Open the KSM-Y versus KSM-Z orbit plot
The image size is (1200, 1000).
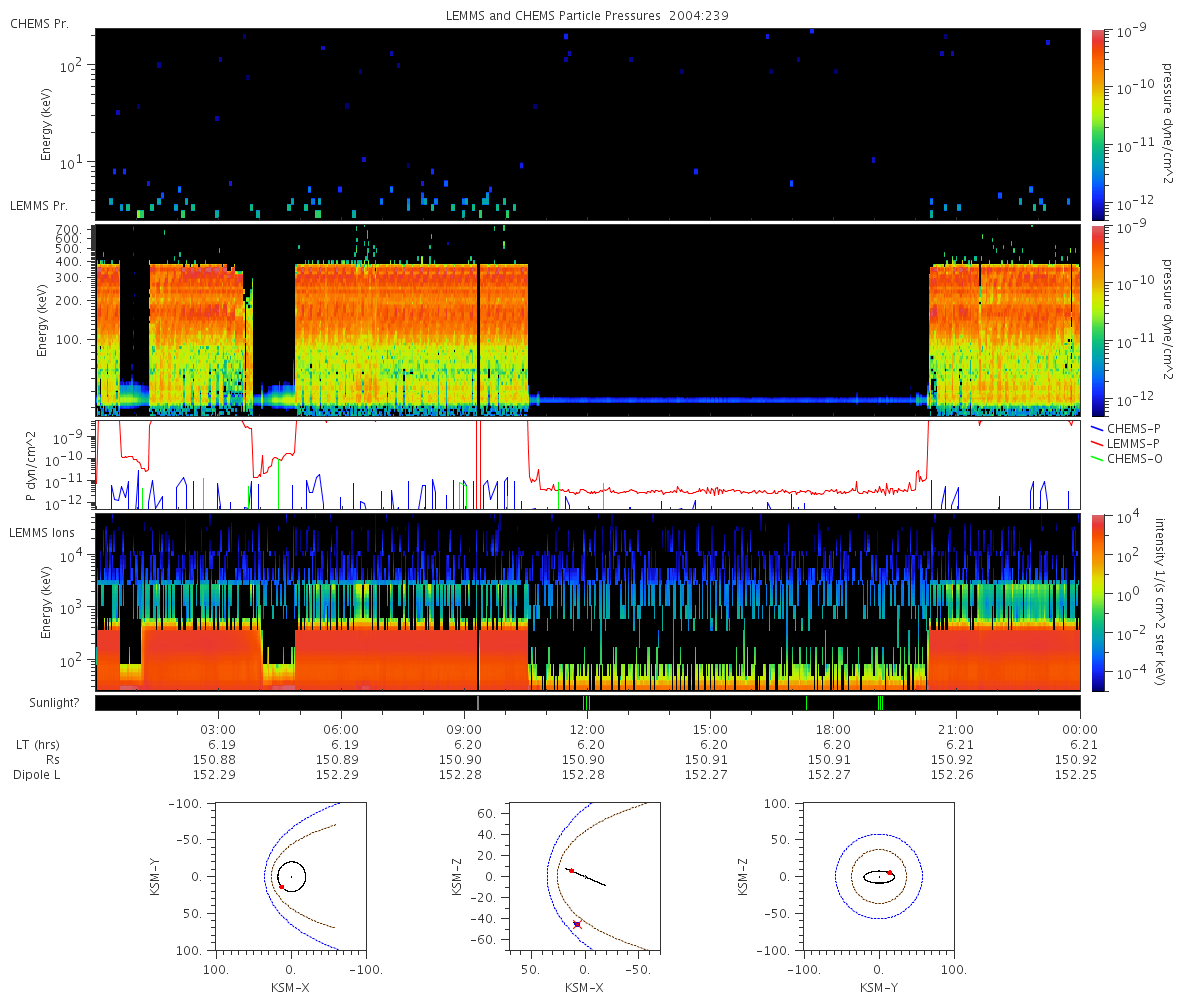pos(879,876)
